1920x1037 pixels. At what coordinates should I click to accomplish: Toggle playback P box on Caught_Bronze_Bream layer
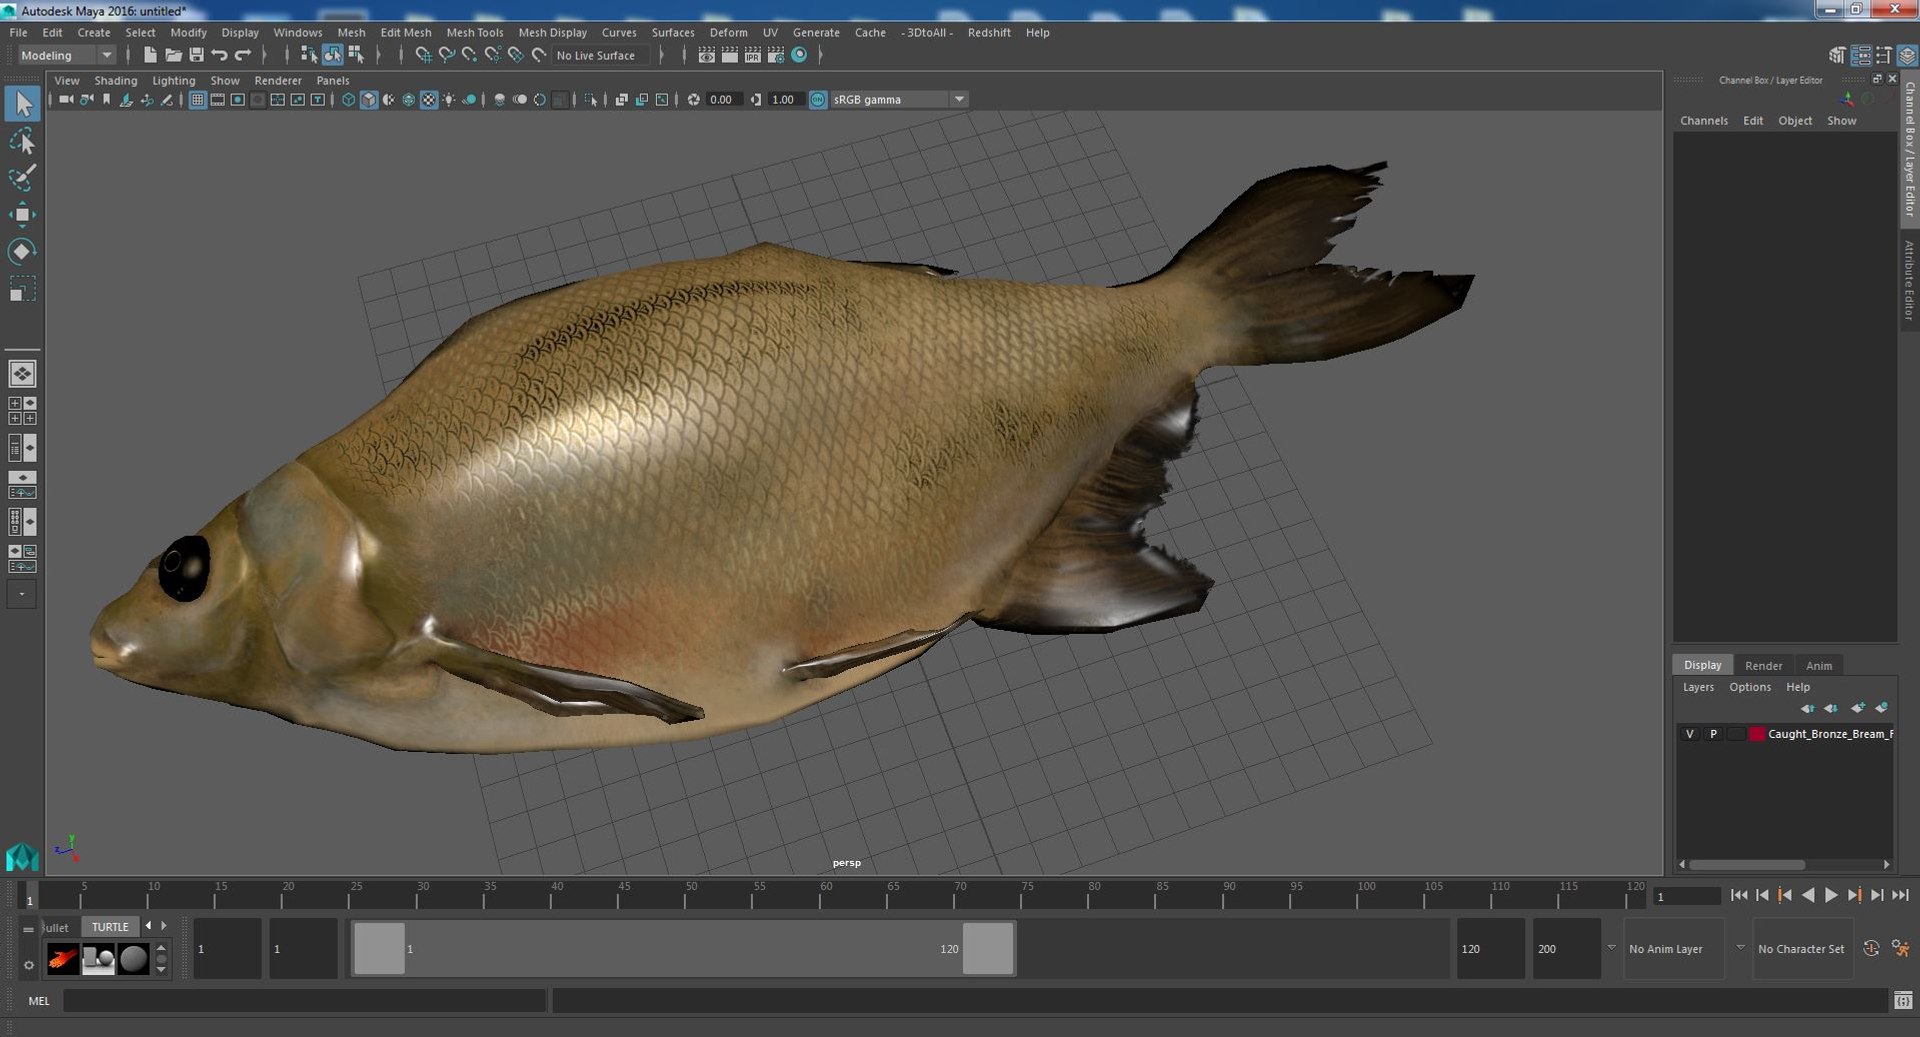[x=1713, y=734]
